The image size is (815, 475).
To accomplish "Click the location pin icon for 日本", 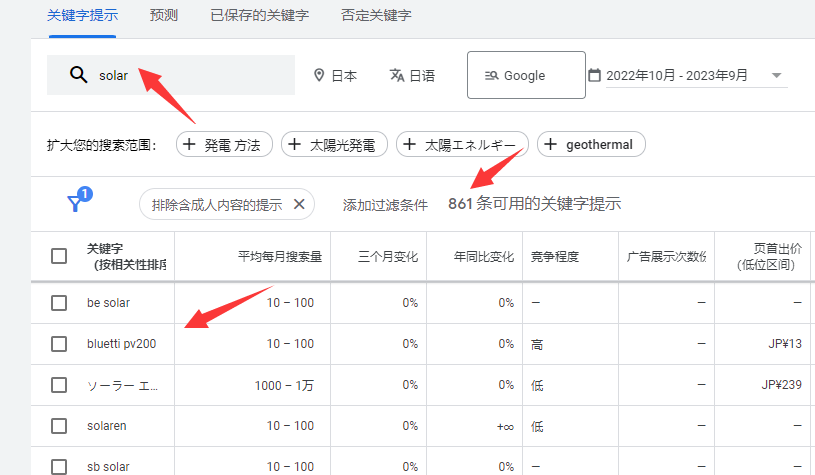I will 319,75.
